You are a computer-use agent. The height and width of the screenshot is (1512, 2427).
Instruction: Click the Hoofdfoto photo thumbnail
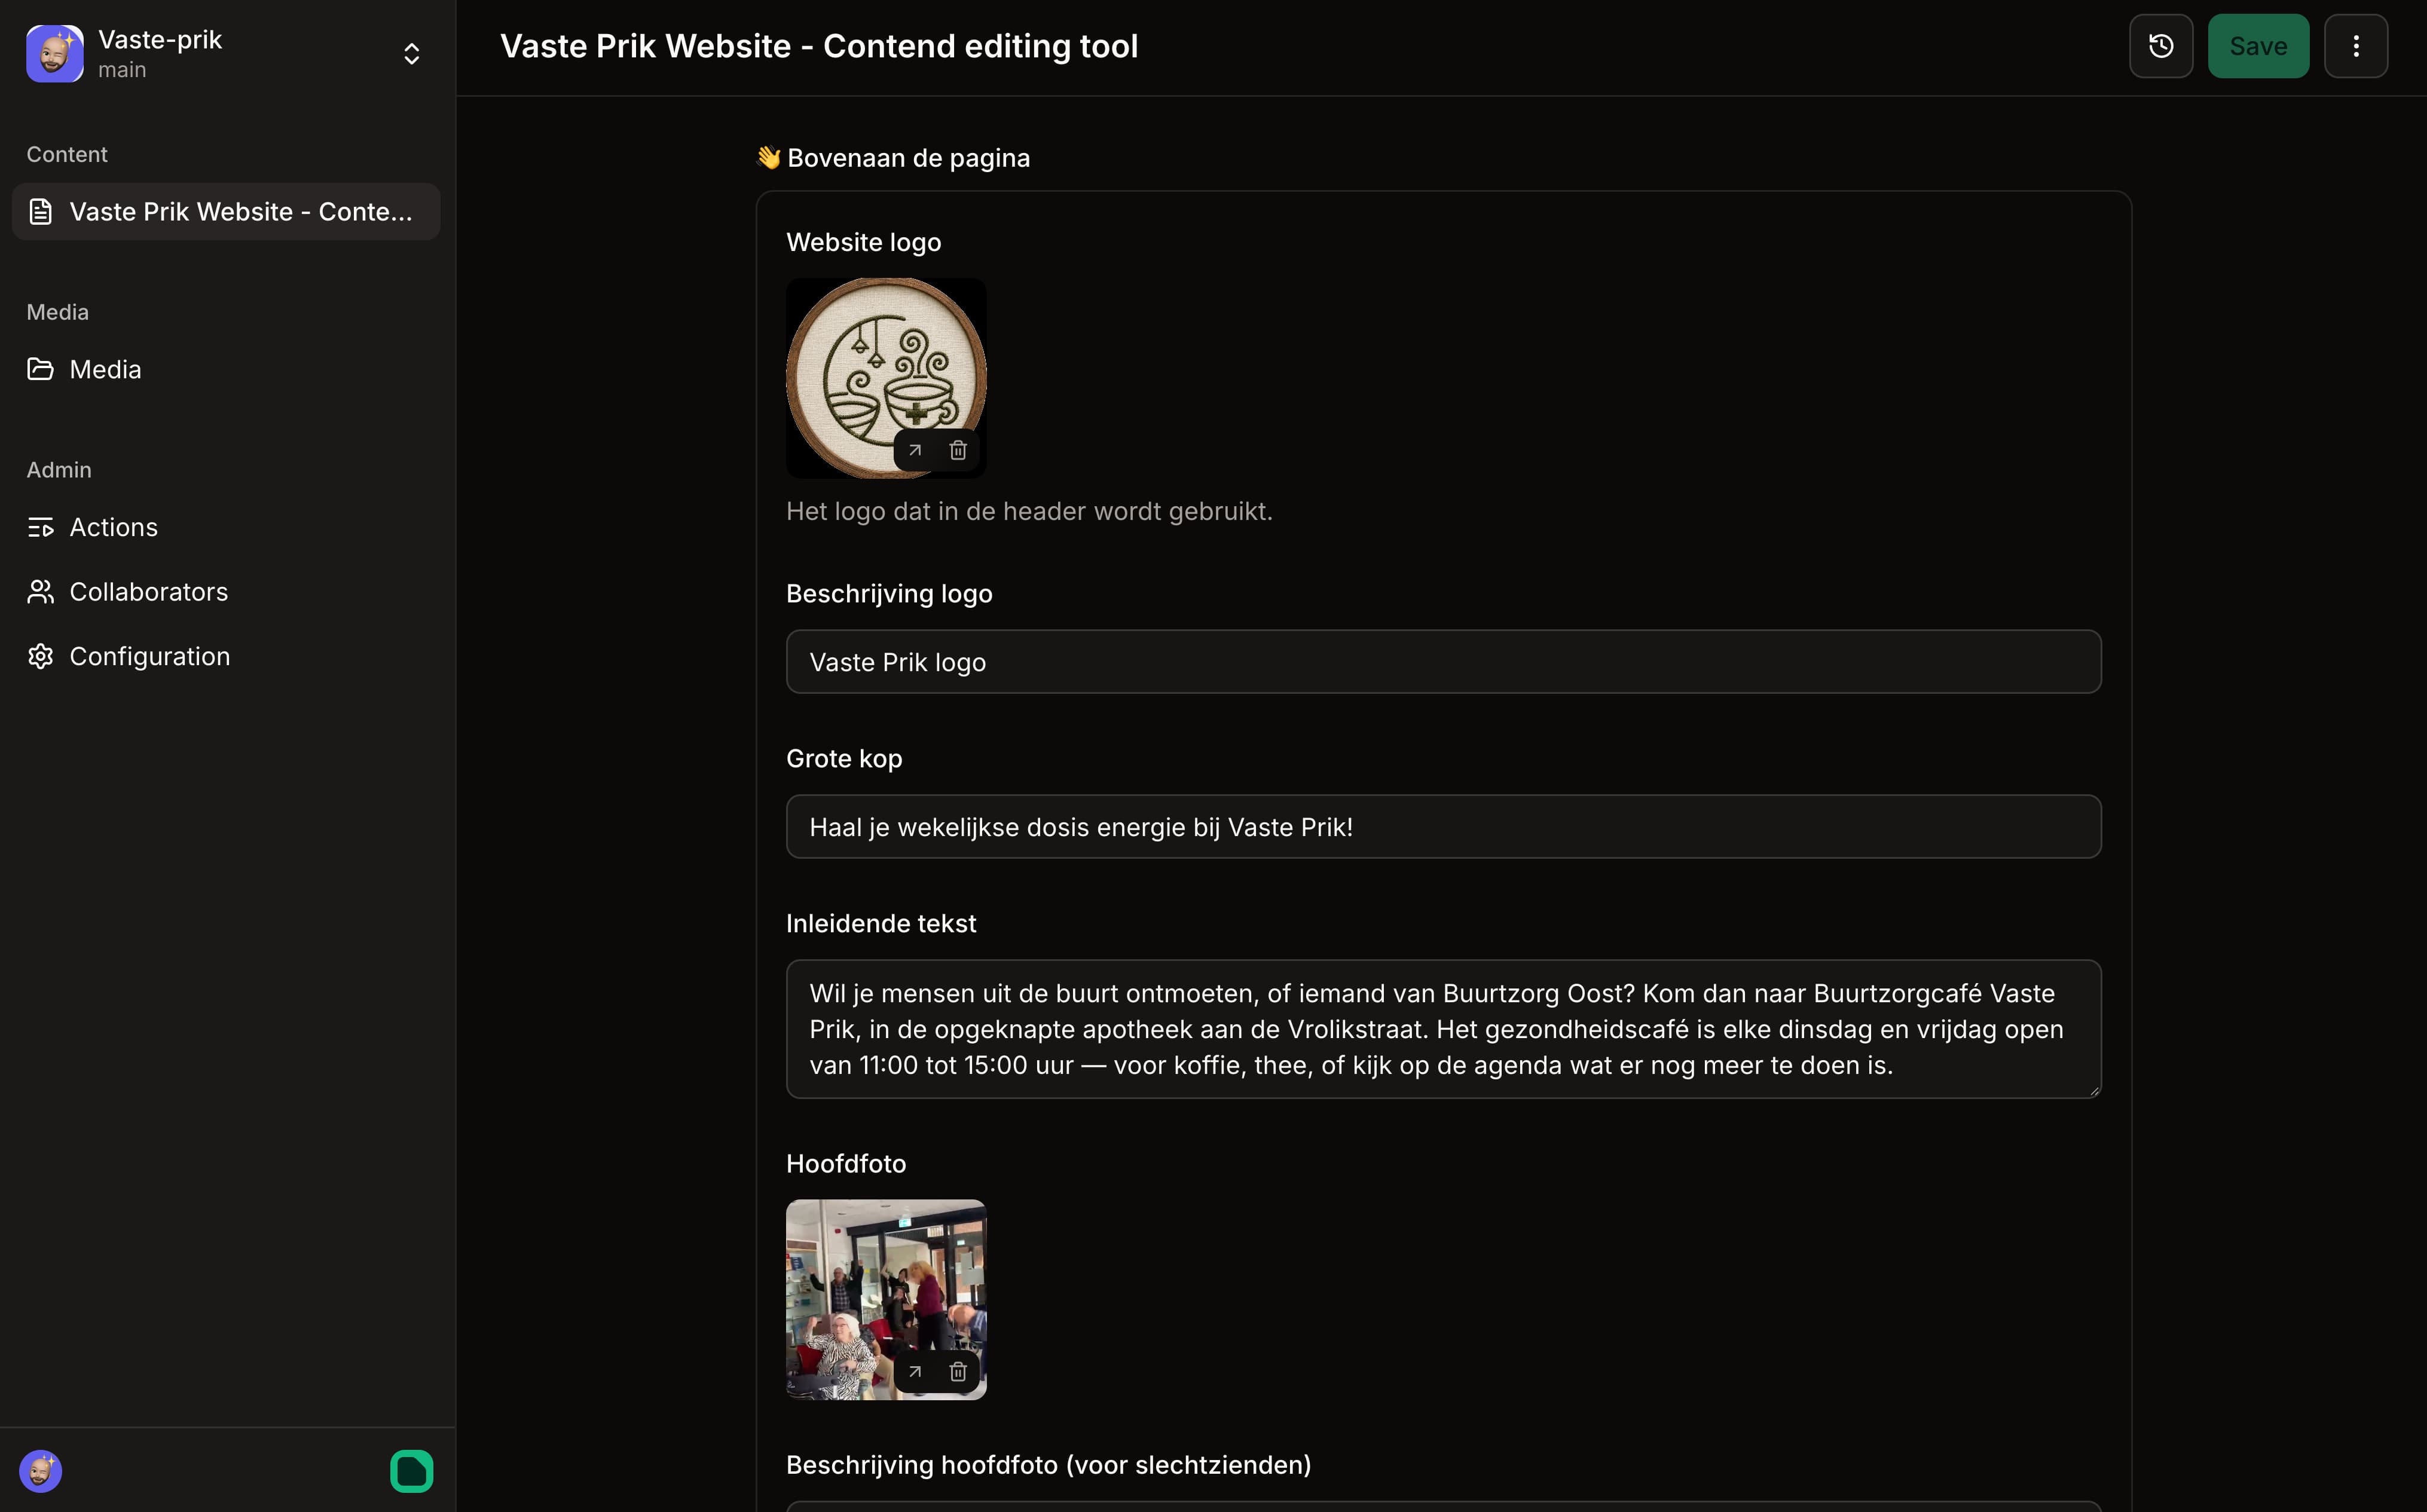tap(886, 1299)
